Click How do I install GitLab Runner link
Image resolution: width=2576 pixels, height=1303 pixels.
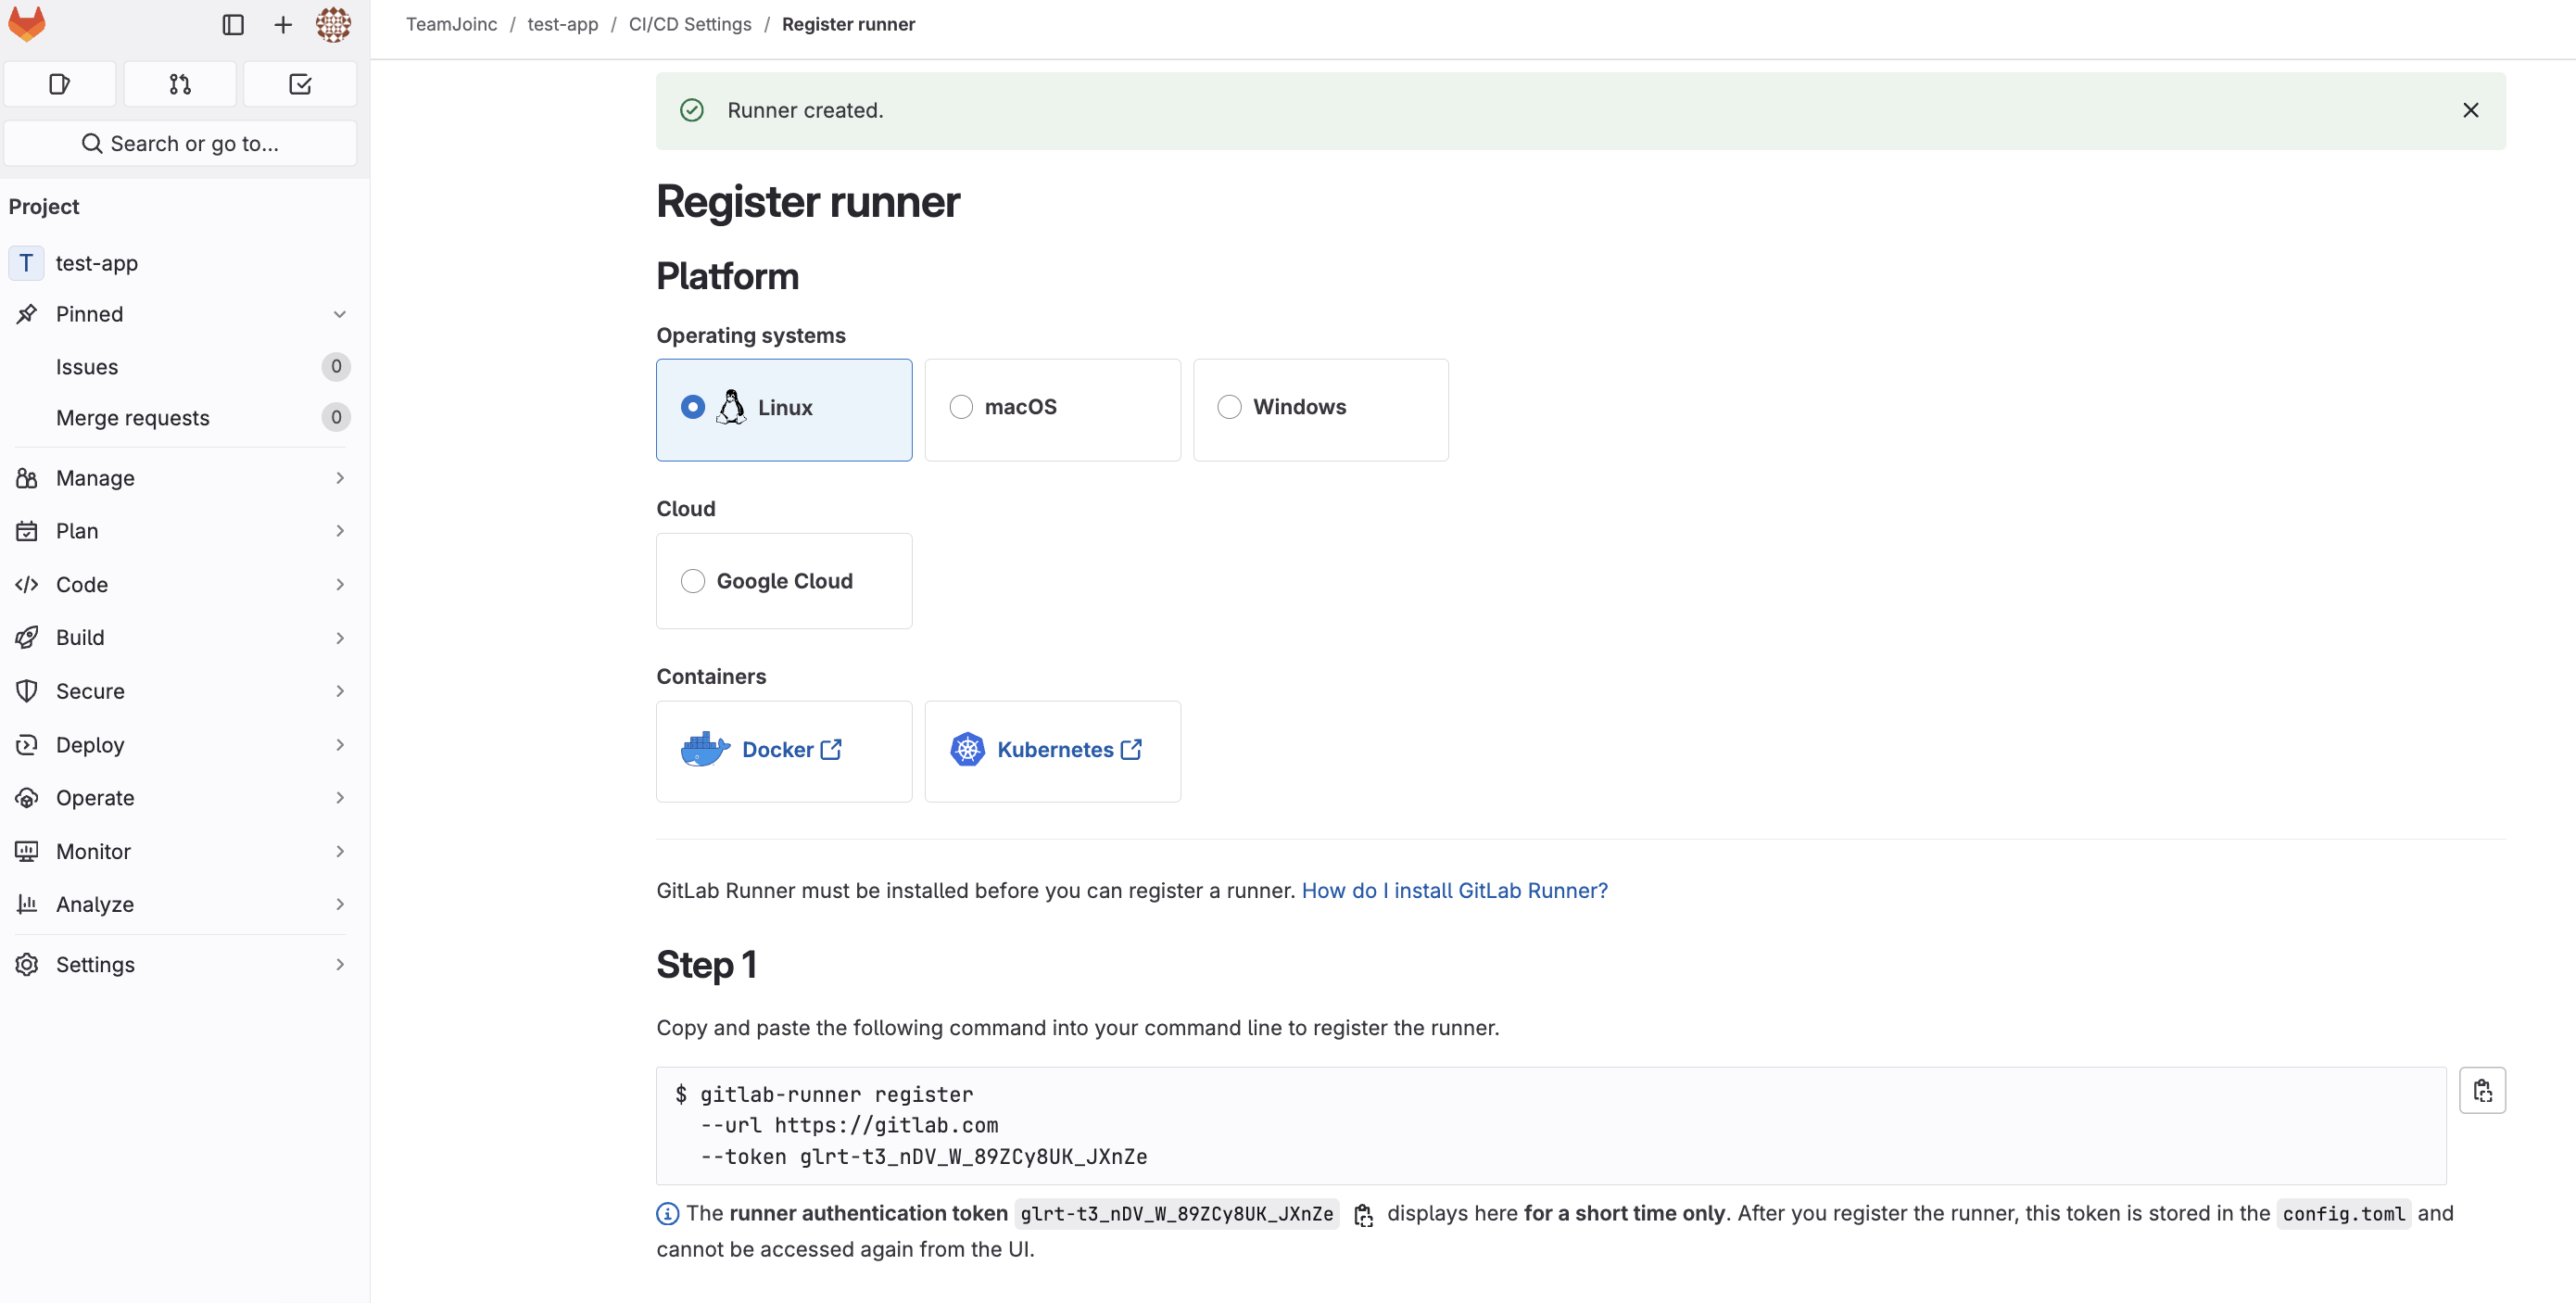[1454, 890]
